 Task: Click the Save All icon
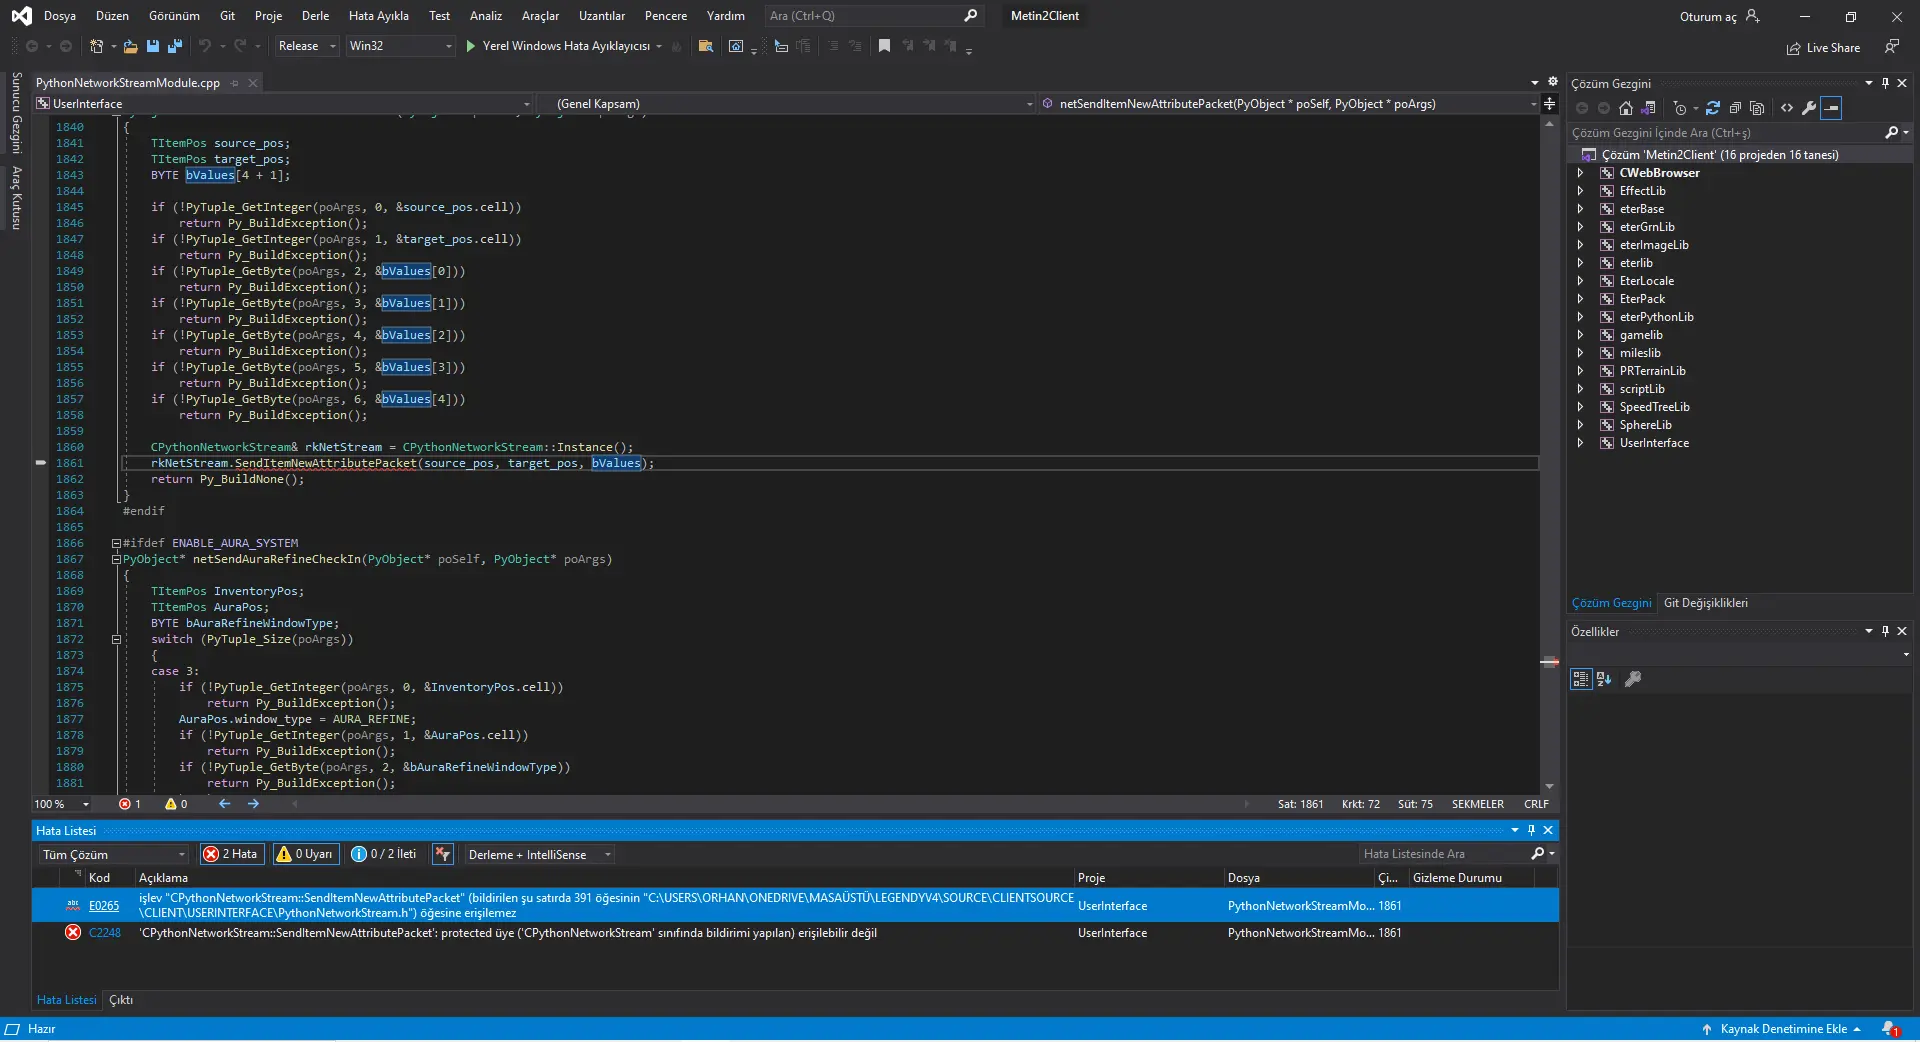coord(175,46)
